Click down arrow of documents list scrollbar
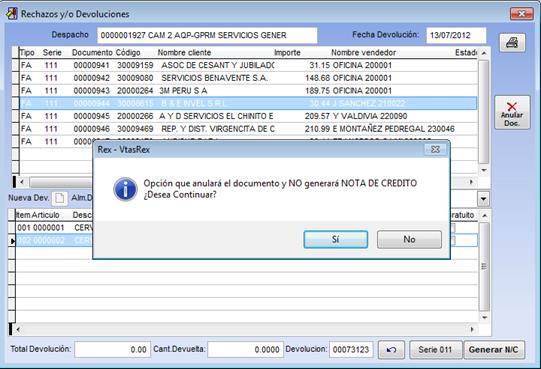The width and height of the screenshot is (541, 369). click(x=484, y=170)
